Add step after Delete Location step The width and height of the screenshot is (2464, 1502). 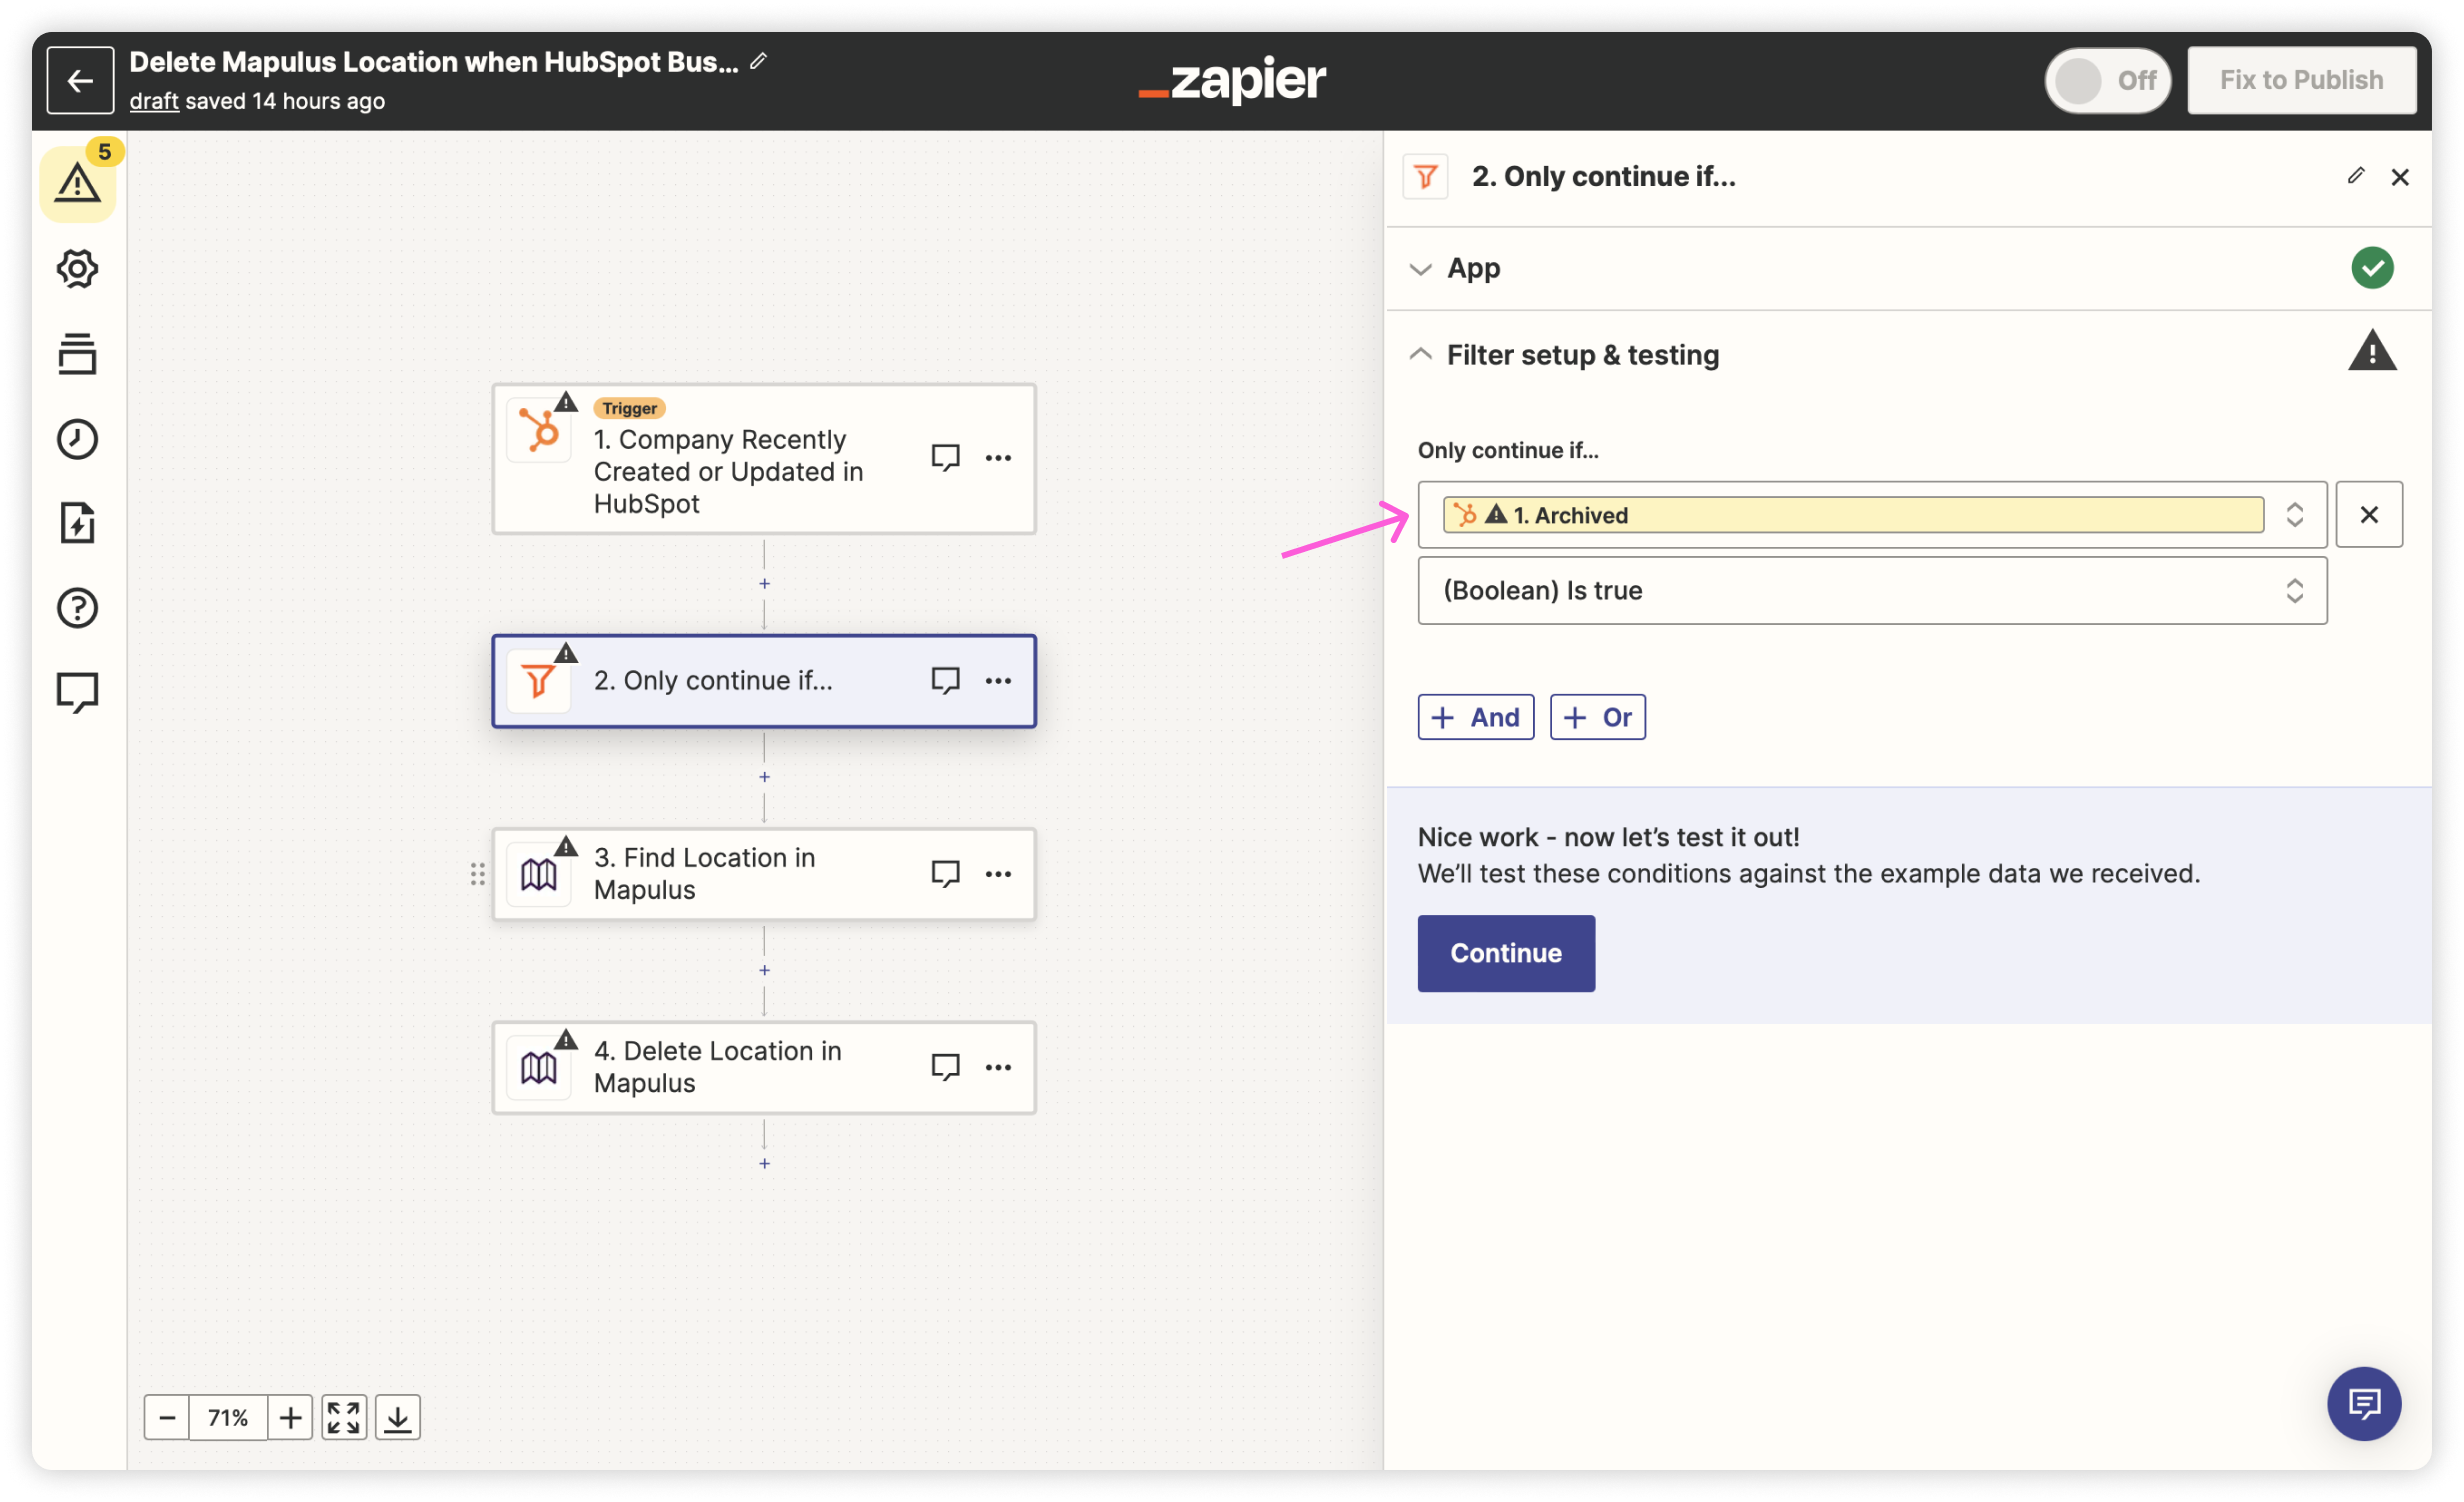tap(764, 1163)
